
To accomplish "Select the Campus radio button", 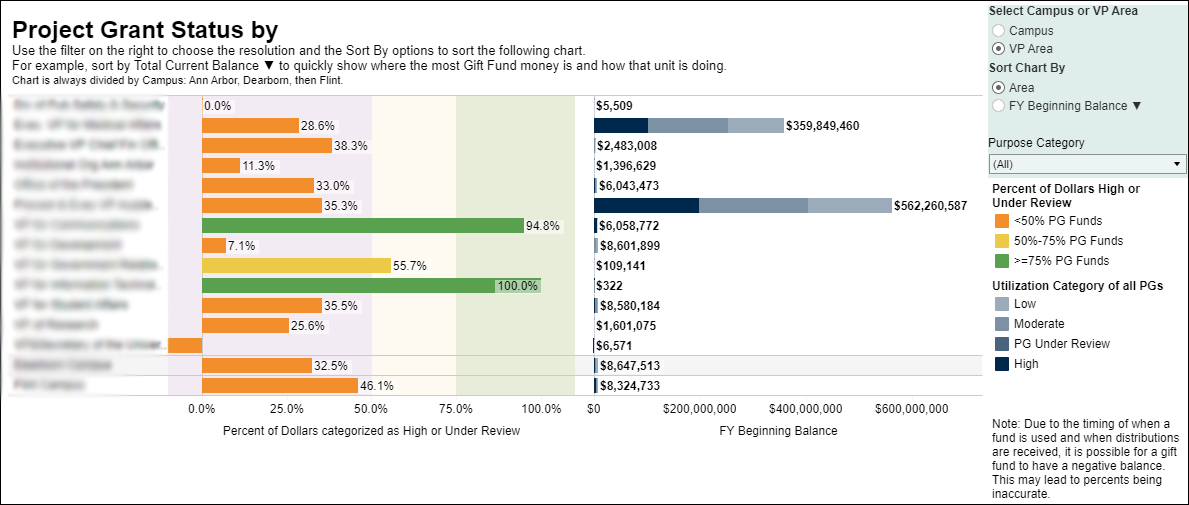I will (x=998, y=31).
